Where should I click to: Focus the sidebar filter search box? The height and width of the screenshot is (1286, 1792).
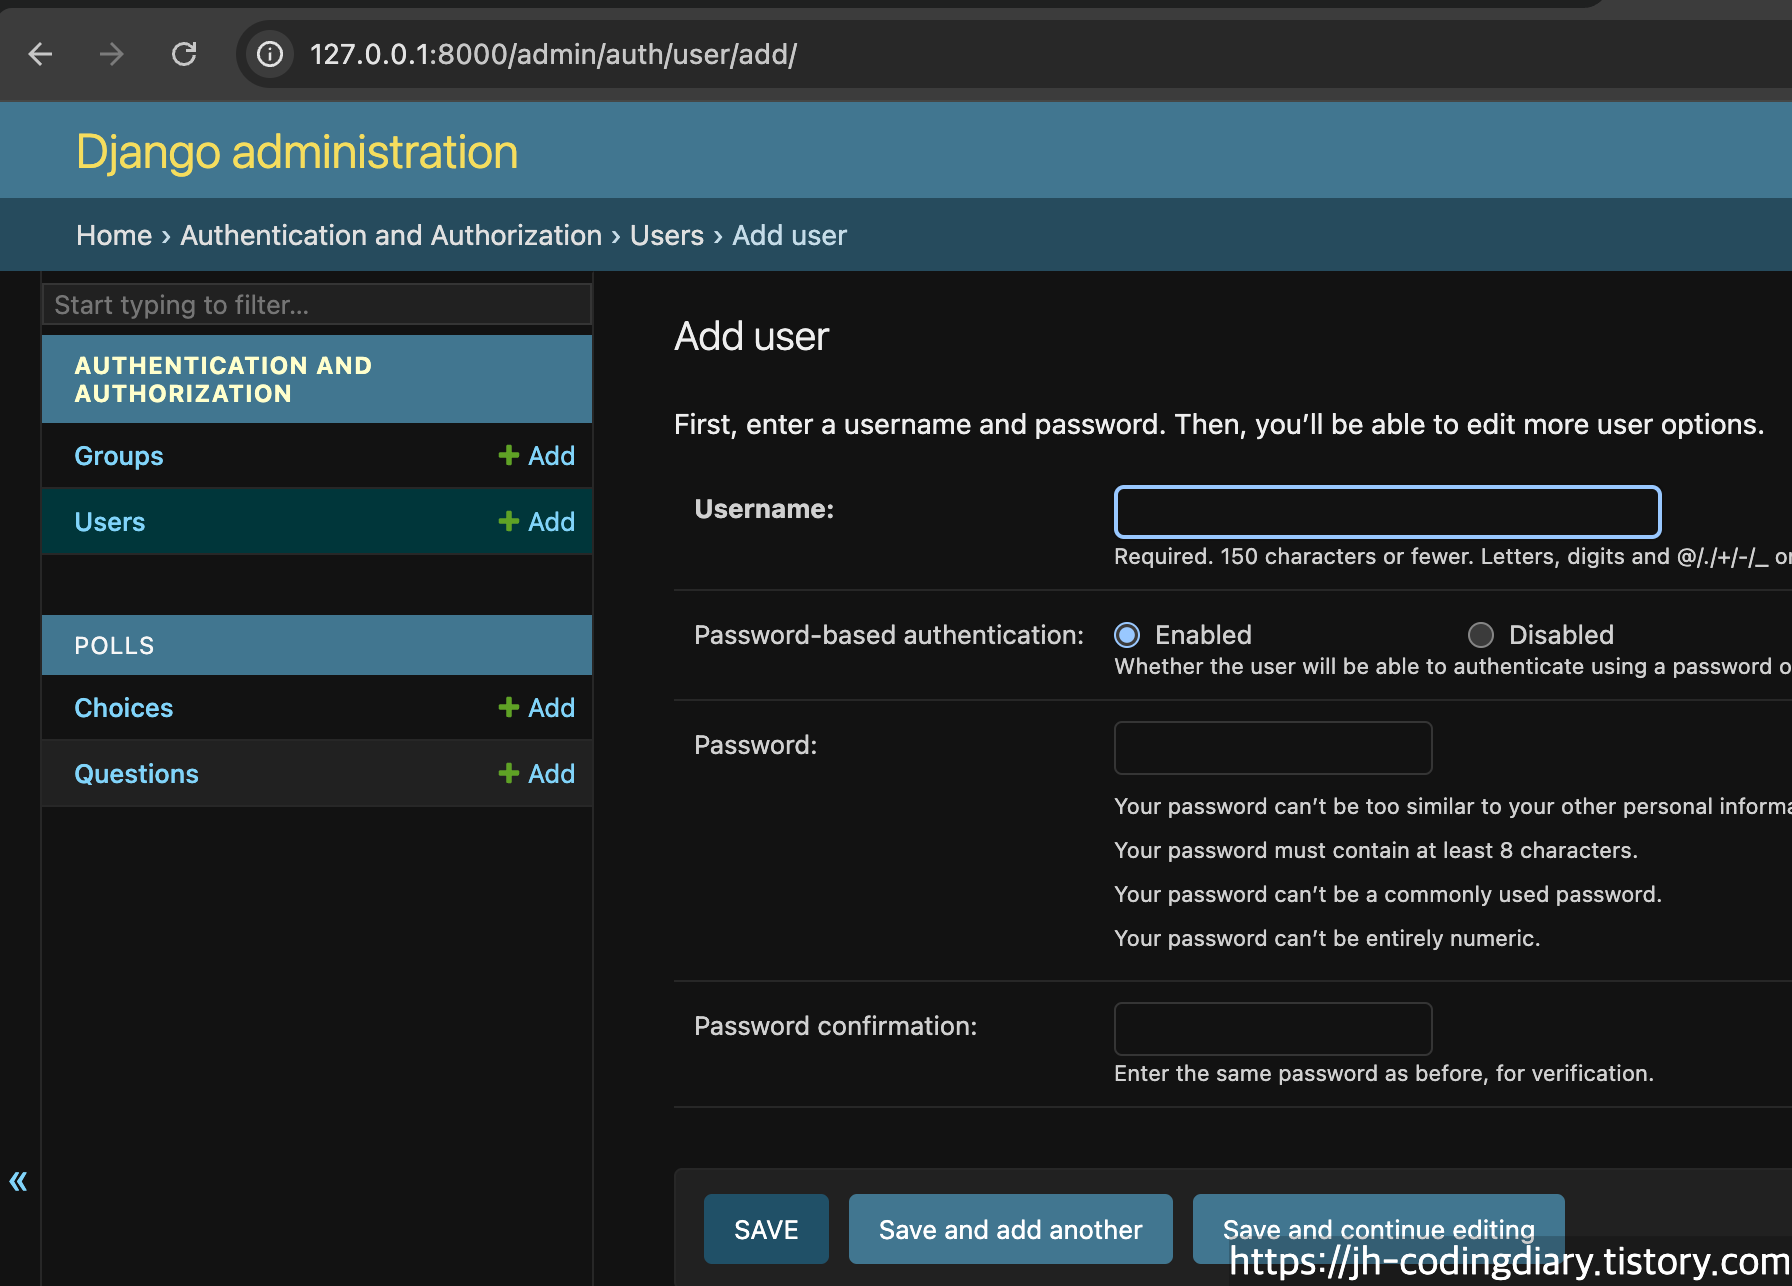[x=317, y=304]
